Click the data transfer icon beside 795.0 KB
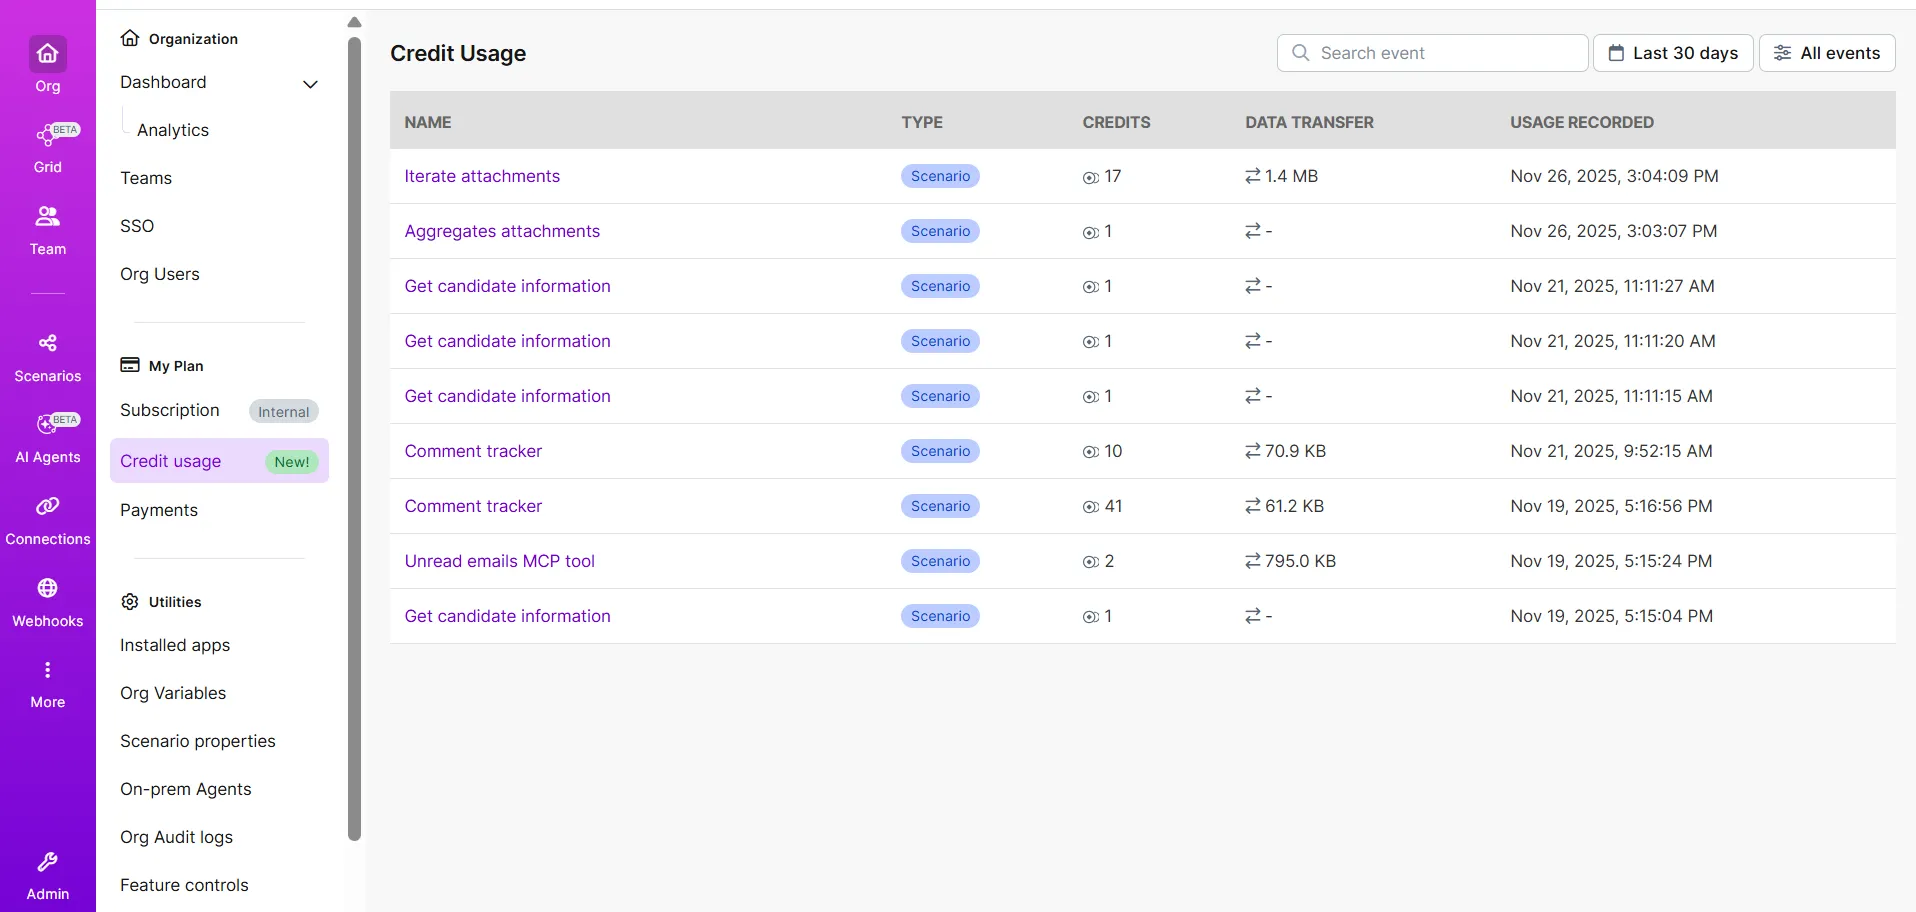The width and height of the screenshot is (1916, 912). 1253,561
